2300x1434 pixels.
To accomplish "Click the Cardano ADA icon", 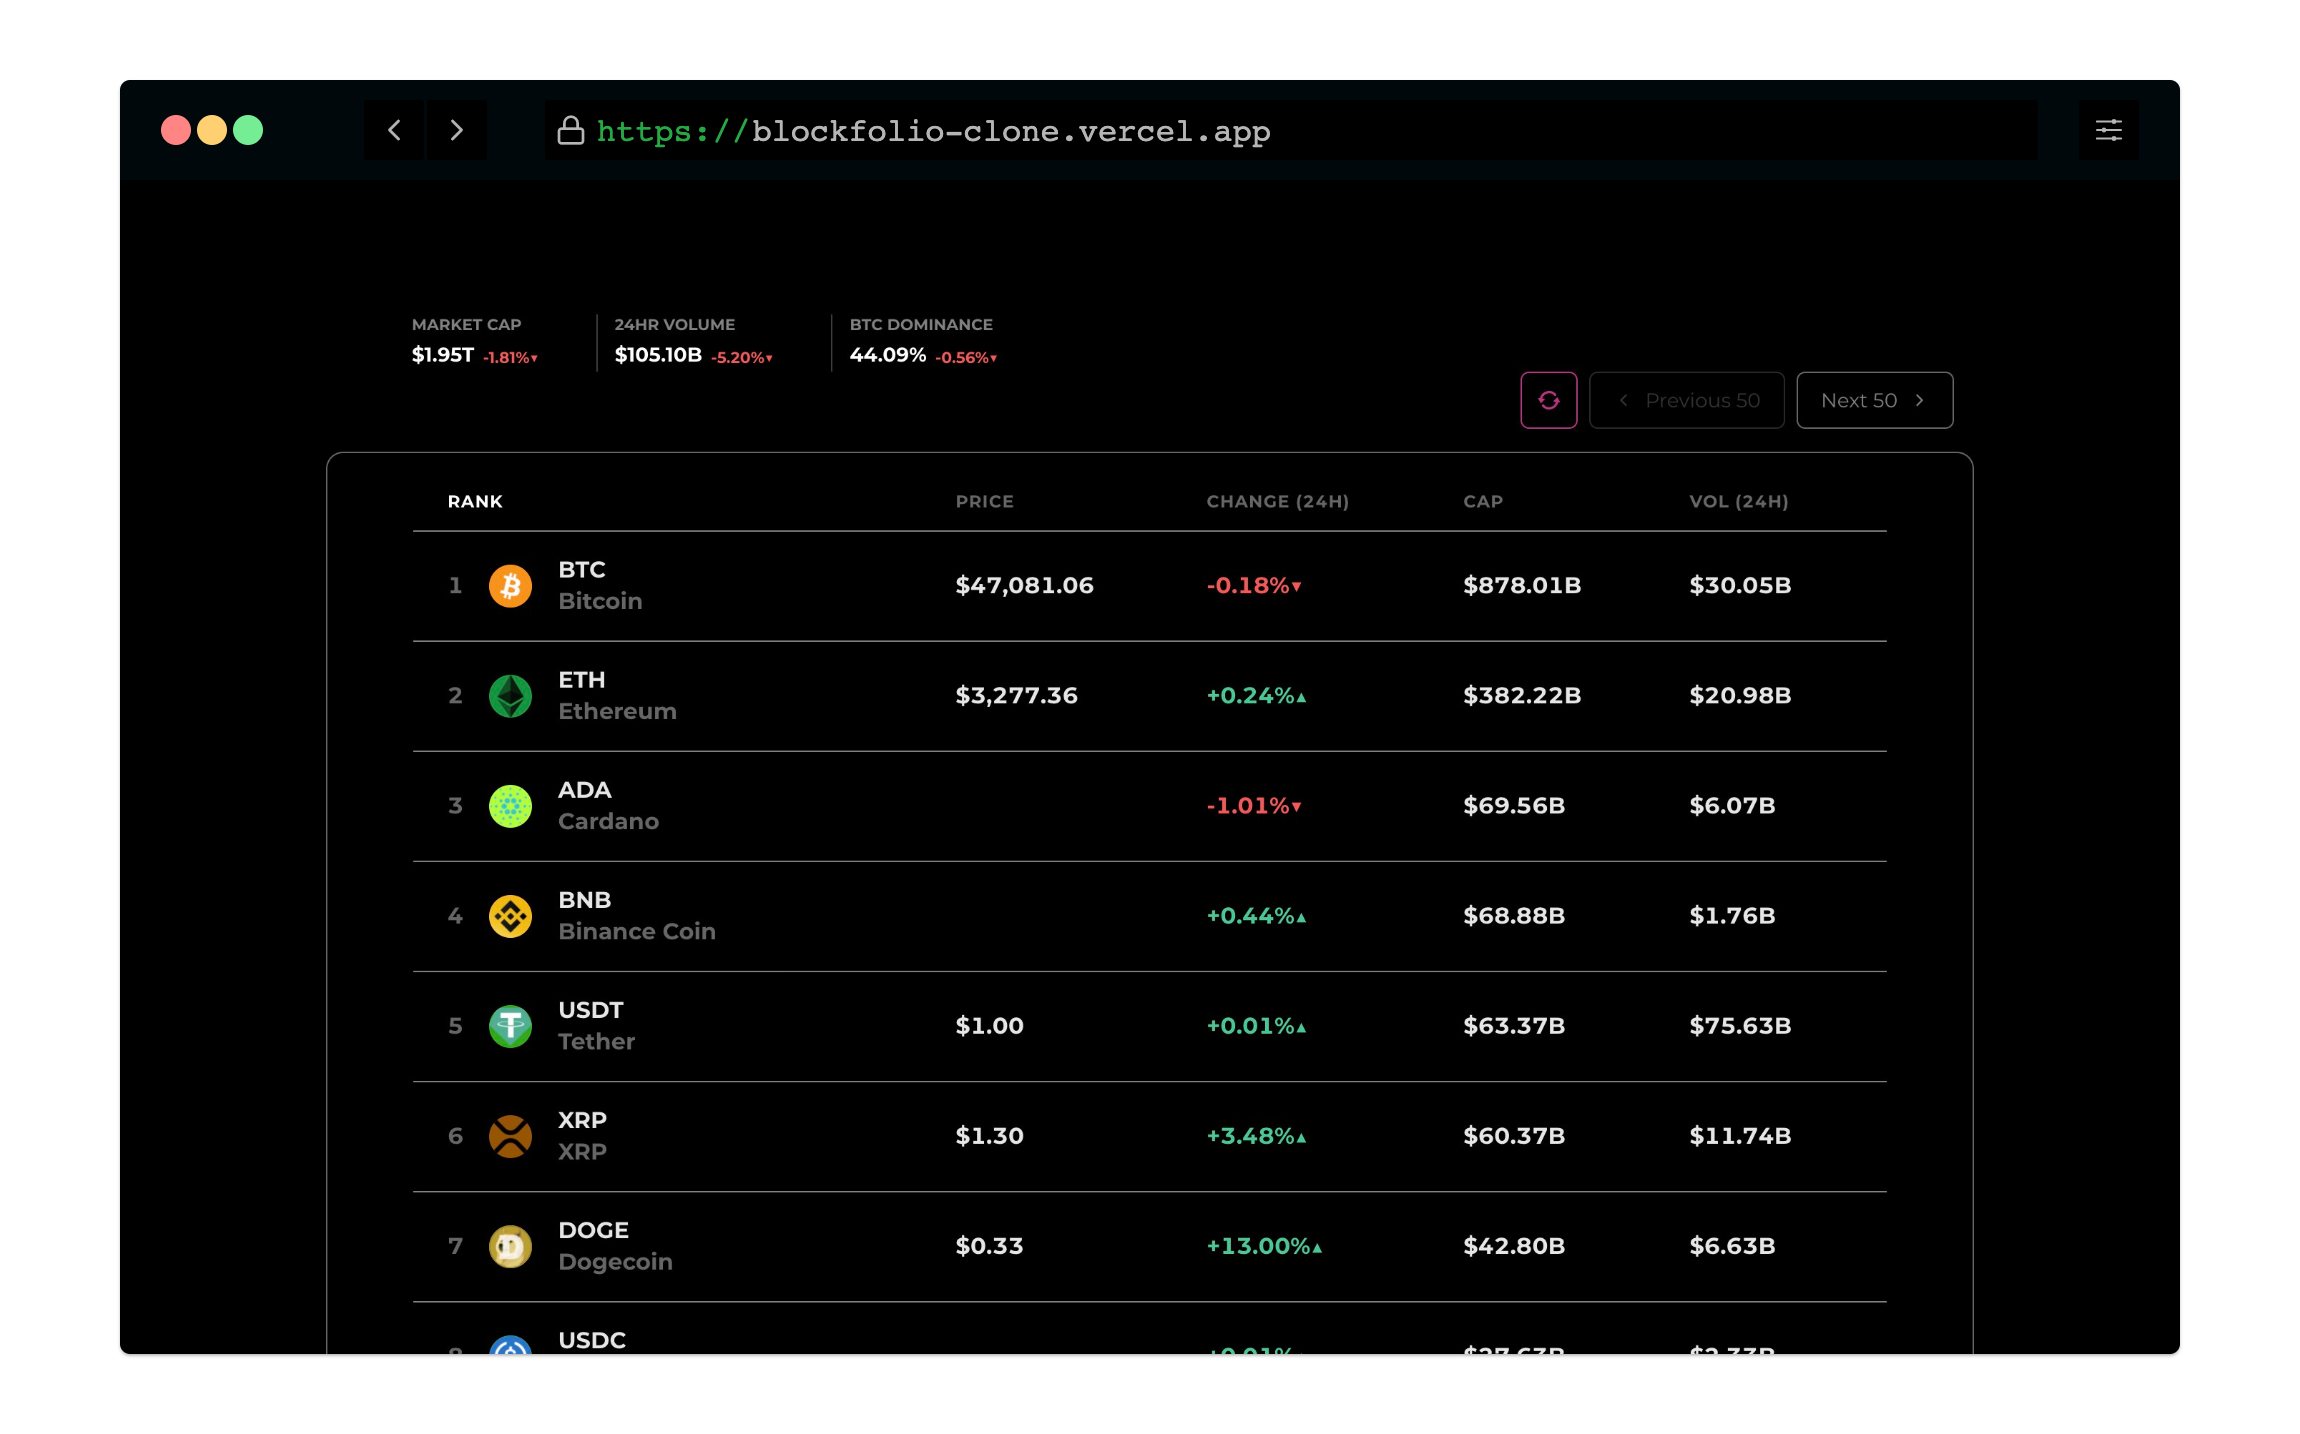I will click(510, 805).
